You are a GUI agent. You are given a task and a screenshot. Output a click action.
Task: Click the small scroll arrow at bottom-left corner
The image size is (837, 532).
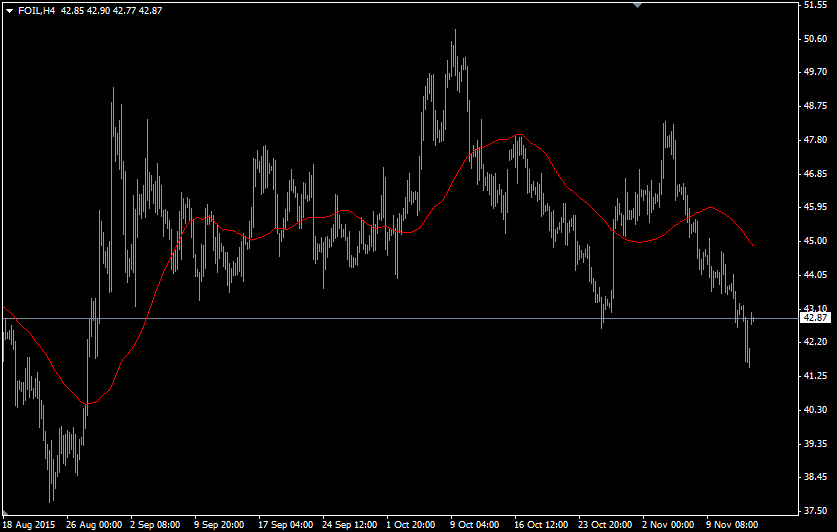(5, 514)
